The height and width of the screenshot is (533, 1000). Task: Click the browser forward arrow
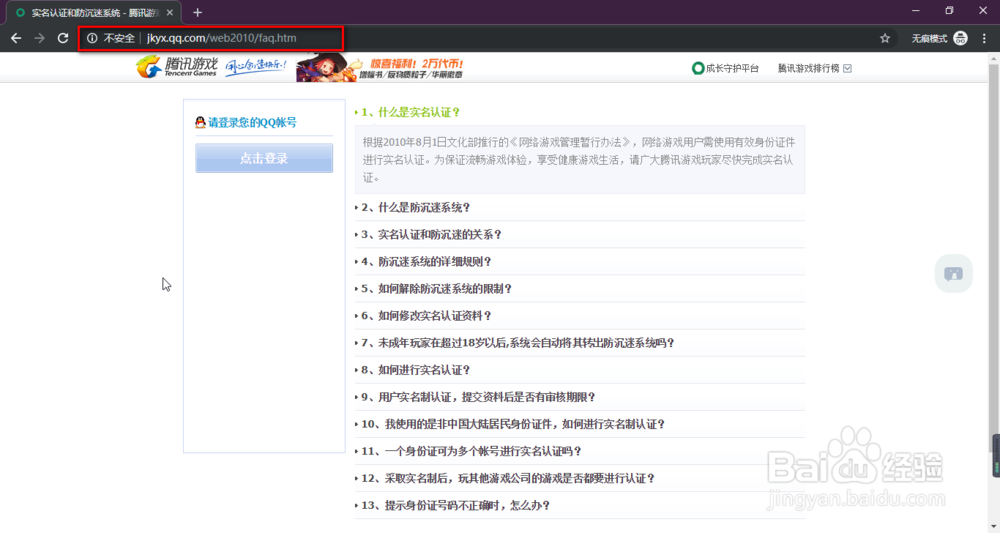coord(40,38)
